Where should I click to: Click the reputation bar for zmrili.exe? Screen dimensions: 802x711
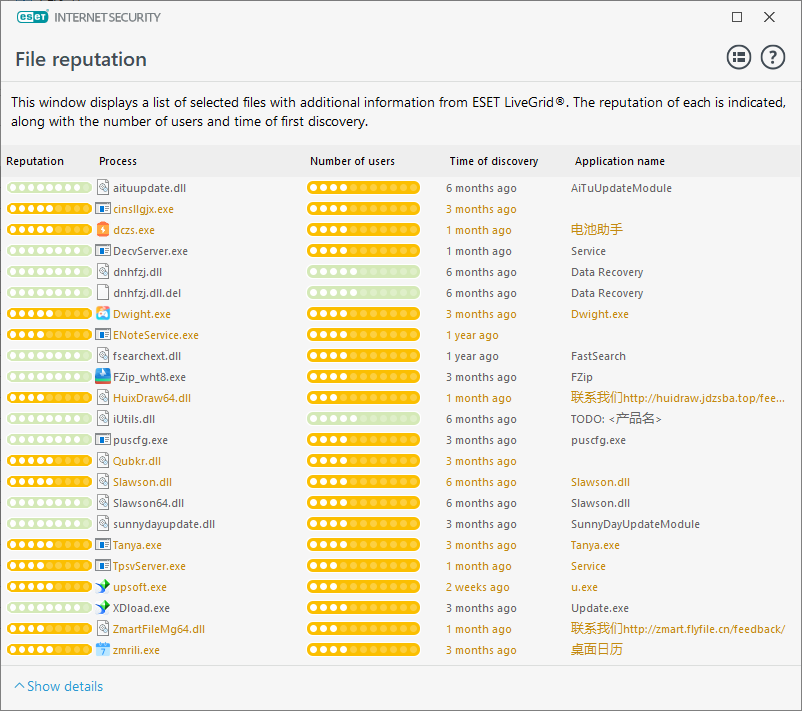[49, 649]
